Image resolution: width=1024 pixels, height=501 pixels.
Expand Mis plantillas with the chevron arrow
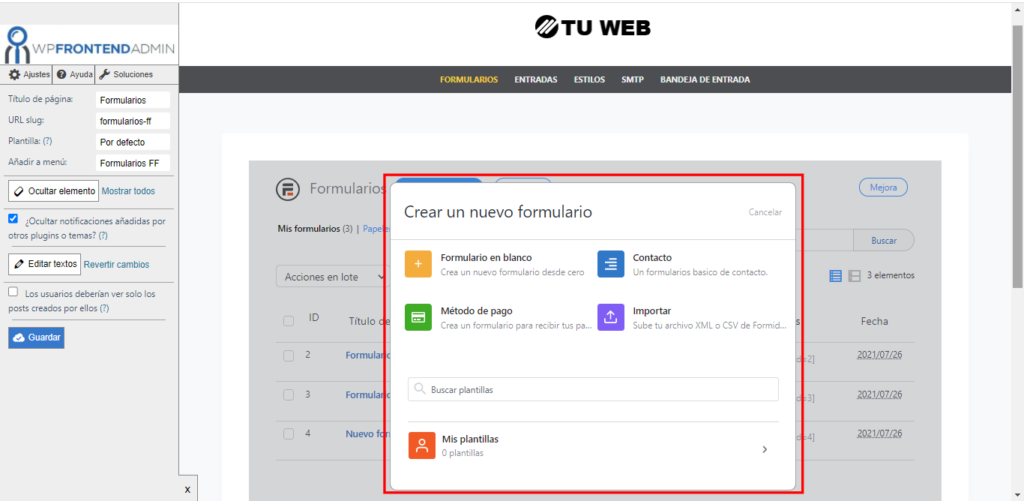click(765, 449)
